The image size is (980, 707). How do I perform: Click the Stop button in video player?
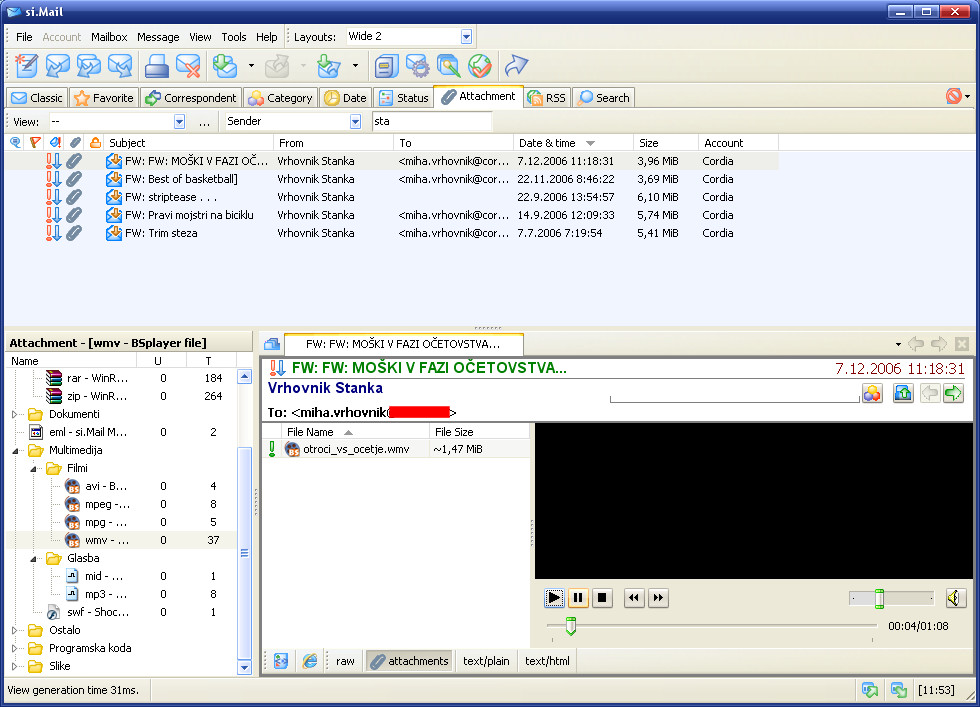[602, 598]
